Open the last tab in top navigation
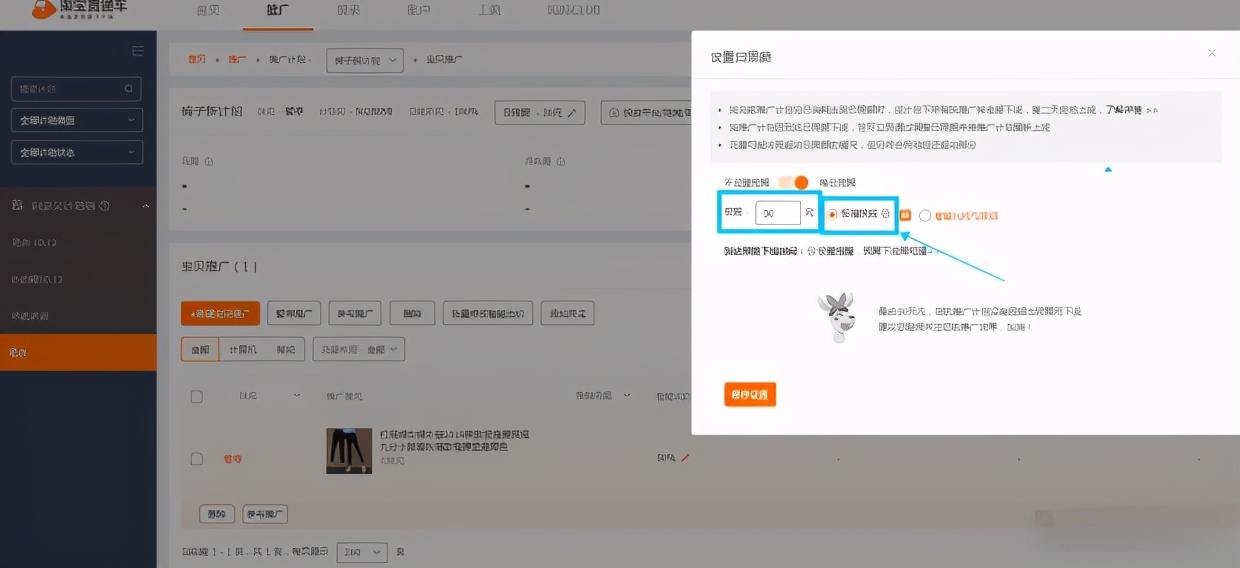Image resolution: width=1240 pixels, height=568 pixels. pos(574,10)
